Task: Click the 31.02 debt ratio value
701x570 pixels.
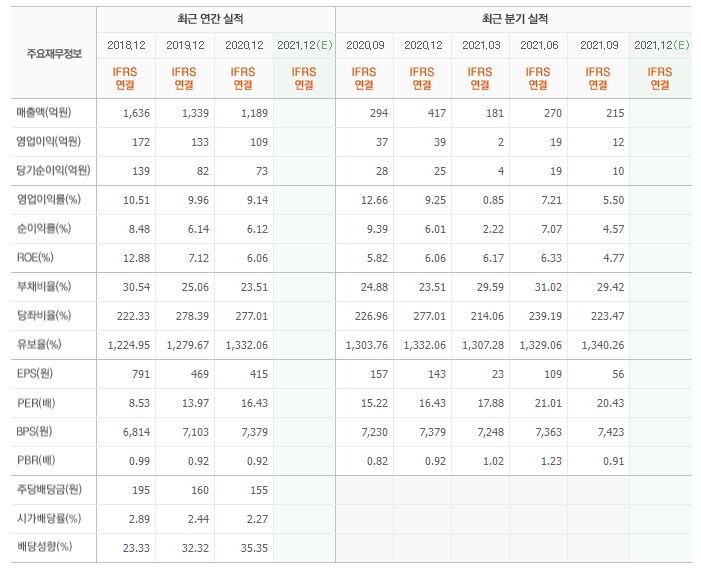Action: 549,287
